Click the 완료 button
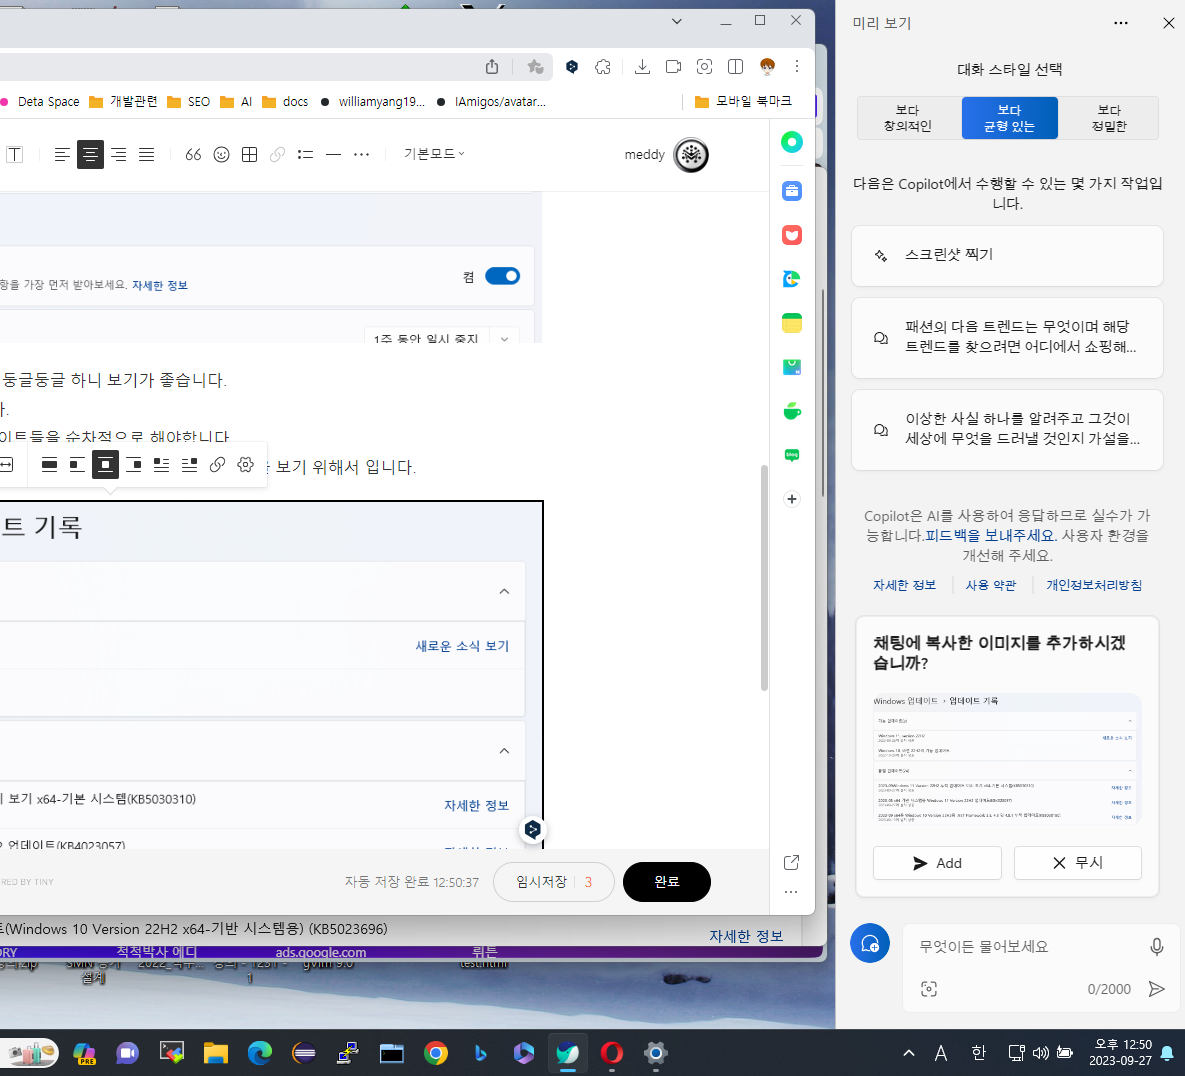This screenshot has height=1076, width=1185. [x=666, y=881]
